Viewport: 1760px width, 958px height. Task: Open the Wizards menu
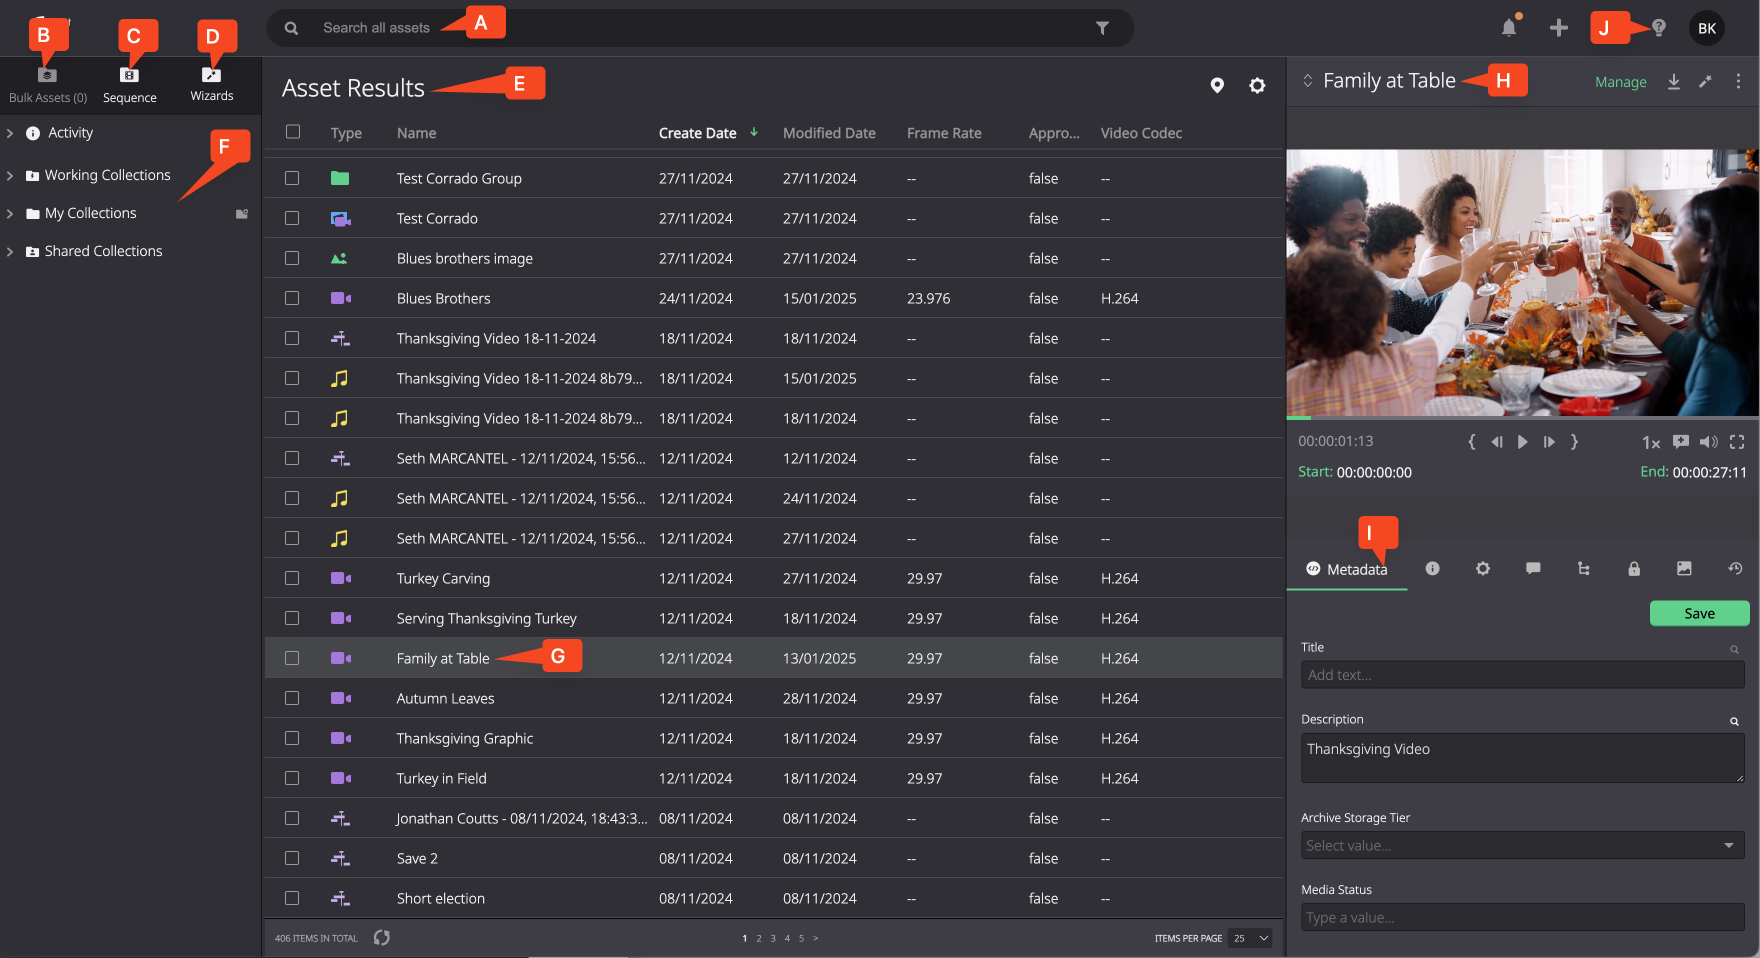pos(212,84)
